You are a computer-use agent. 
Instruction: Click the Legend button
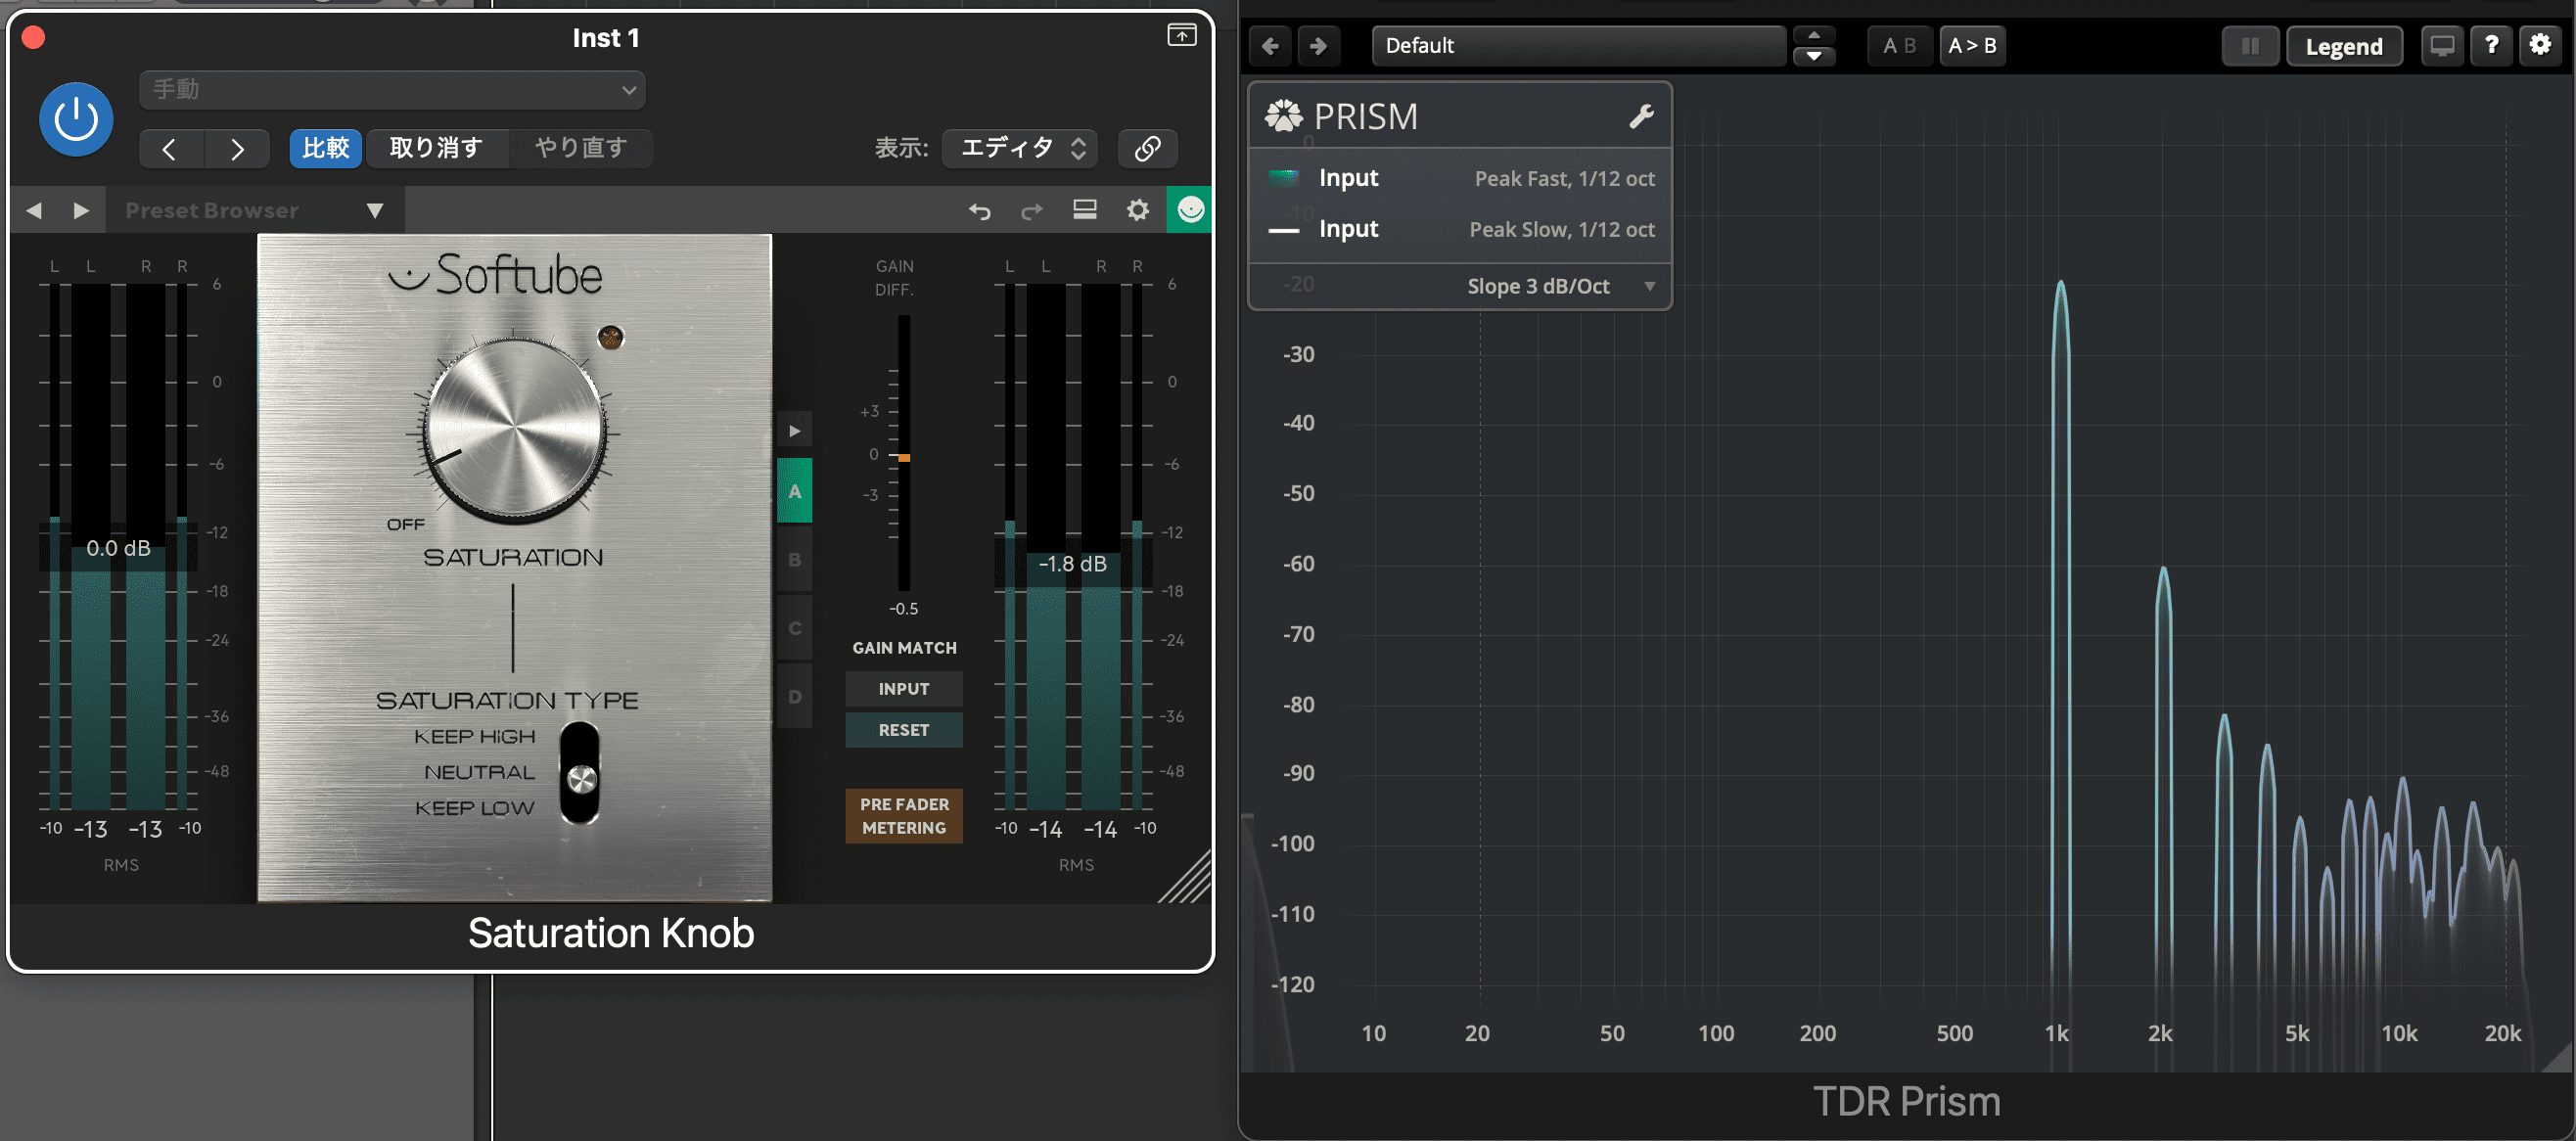click(2343, 46)
